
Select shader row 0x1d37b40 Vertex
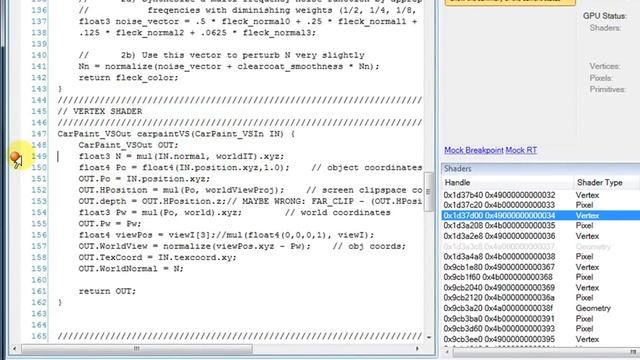(540, 195)
